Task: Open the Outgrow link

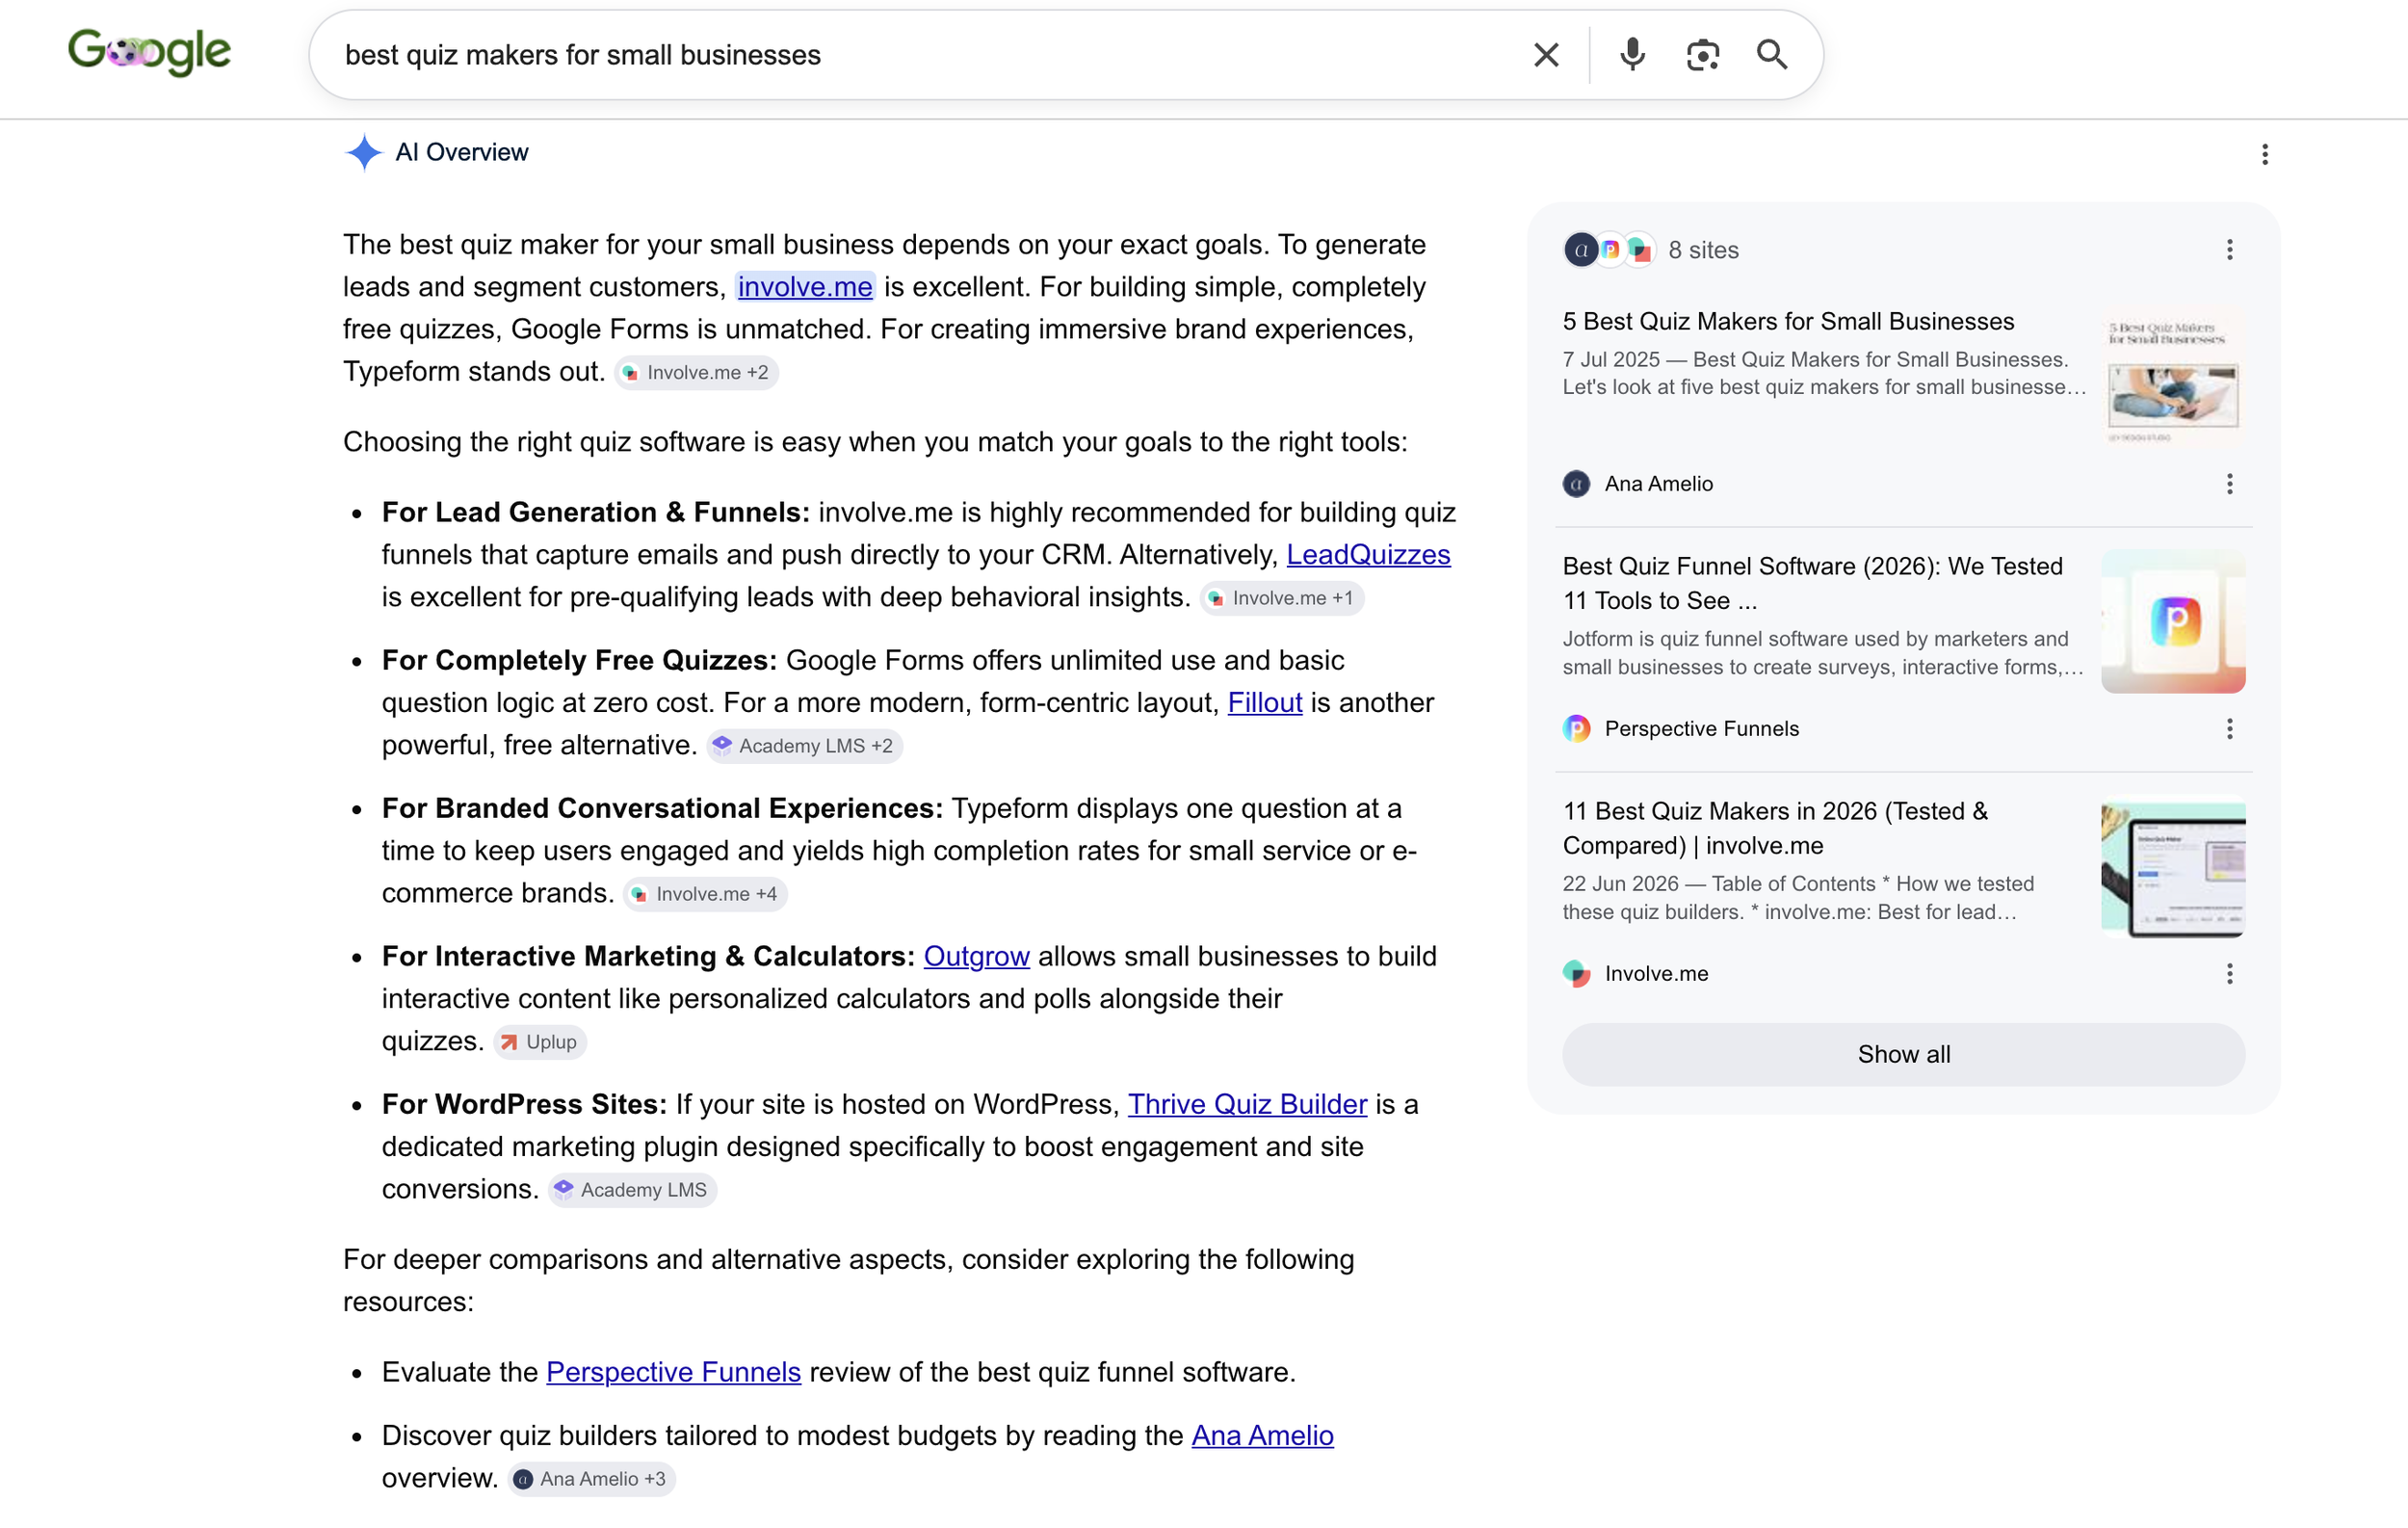Action: click(x=976, y=957)
